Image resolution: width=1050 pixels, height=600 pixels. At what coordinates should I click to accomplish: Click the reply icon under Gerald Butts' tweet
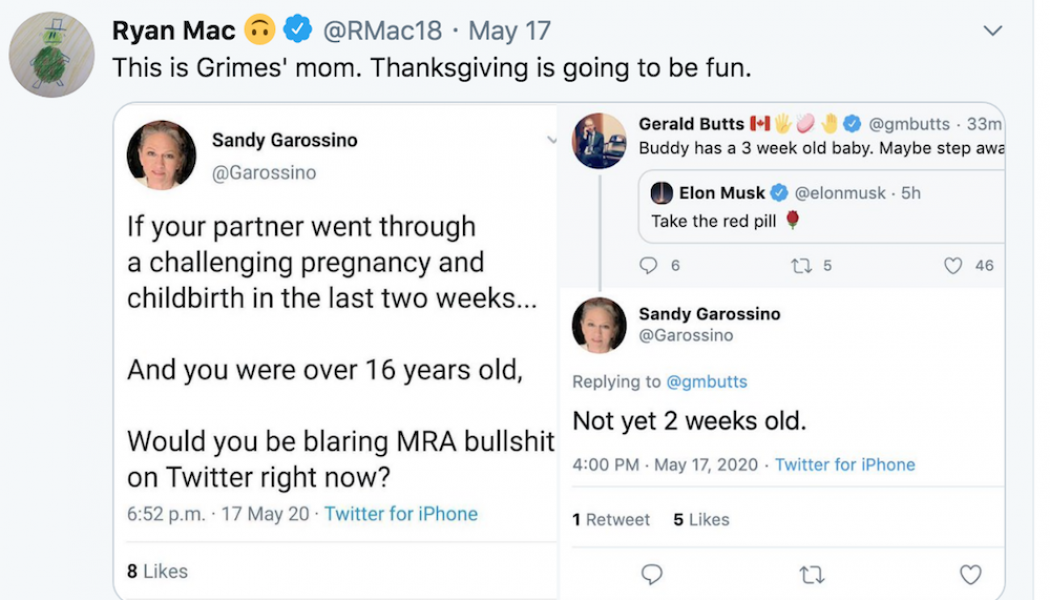click(651, 265)
